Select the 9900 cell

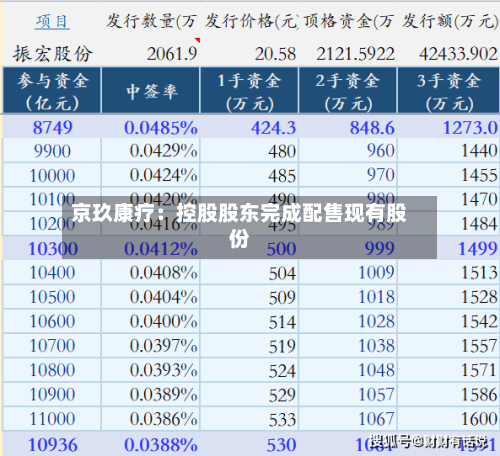click(52, 150)
